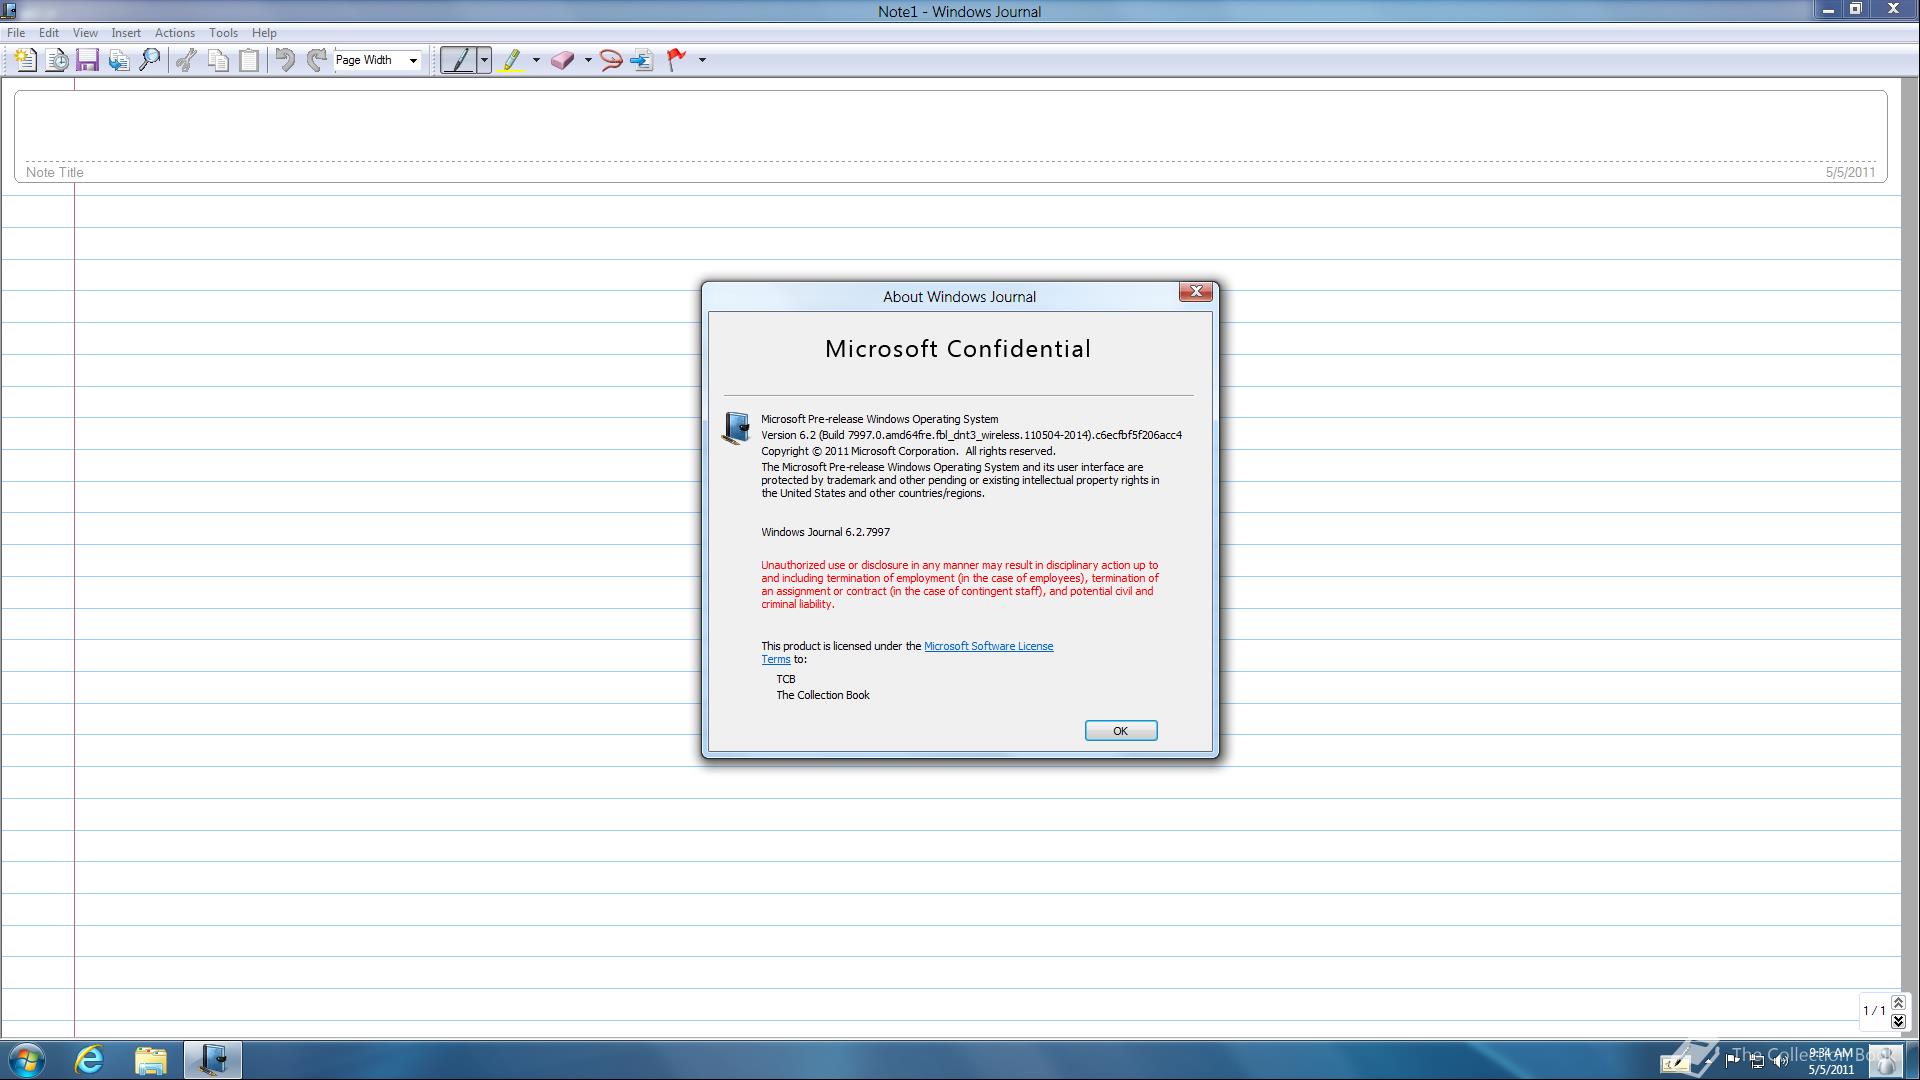This screenshot has width=1920, height=1080.
Task: Open the Tools menu
Action: (223, 33)
